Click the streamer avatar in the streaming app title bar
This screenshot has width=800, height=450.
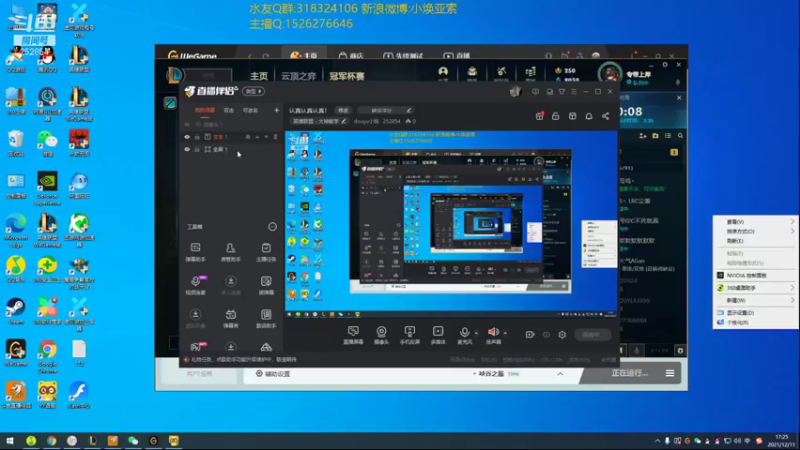click(515, 91)
